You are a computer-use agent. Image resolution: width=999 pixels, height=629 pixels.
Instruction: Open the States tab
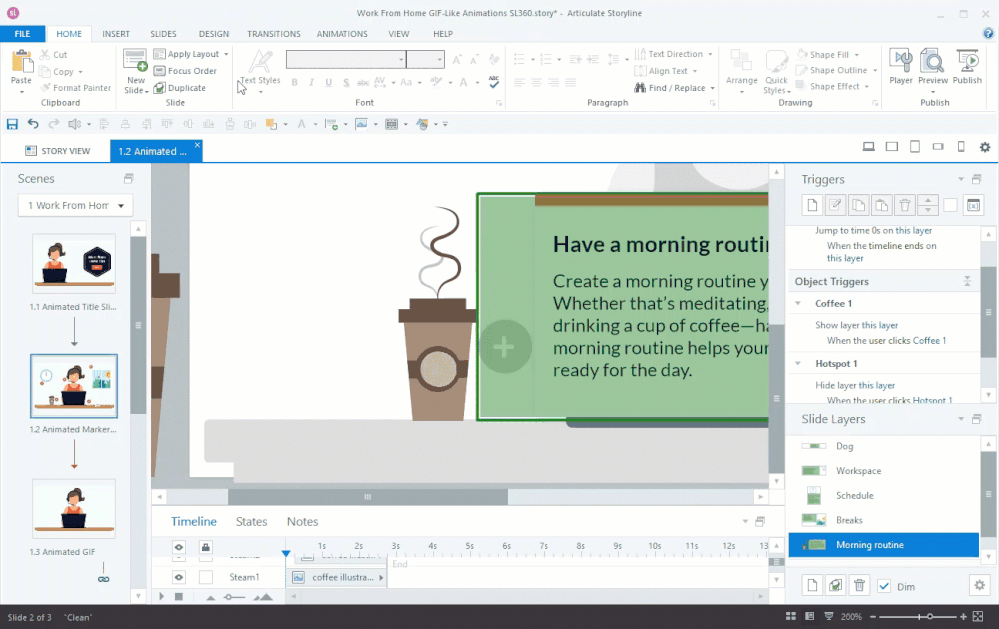[251, 521]
